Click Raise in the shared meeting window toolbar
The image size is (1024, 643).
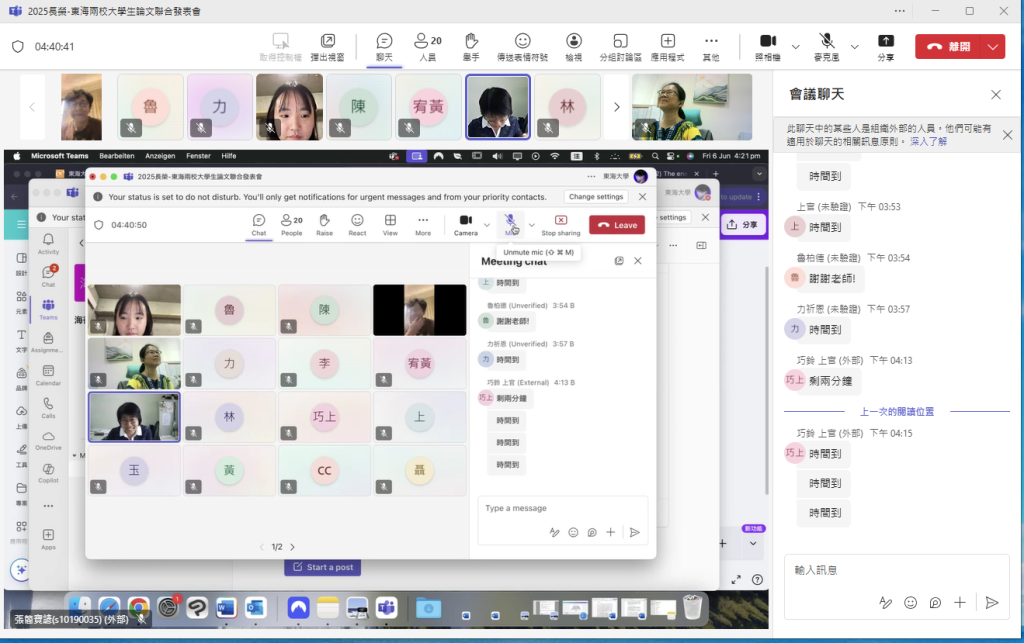pyautogui.click(x=325, y=225)
